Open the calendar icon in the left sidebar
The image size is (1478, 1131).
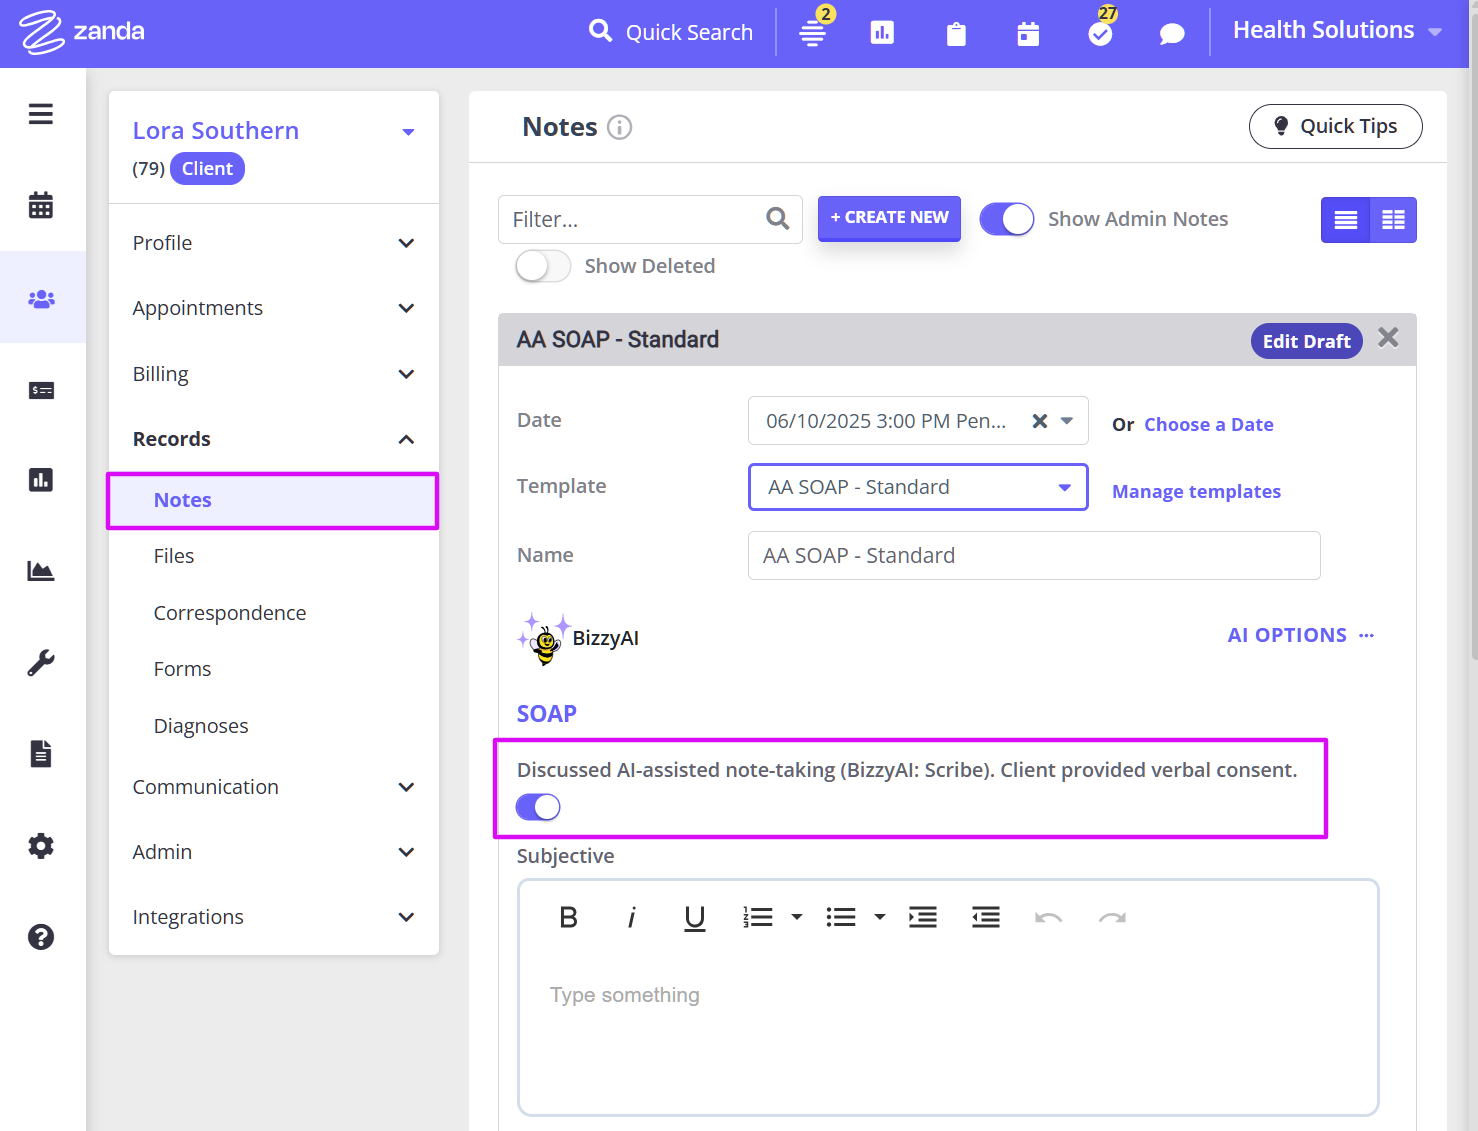pos(41,204)
